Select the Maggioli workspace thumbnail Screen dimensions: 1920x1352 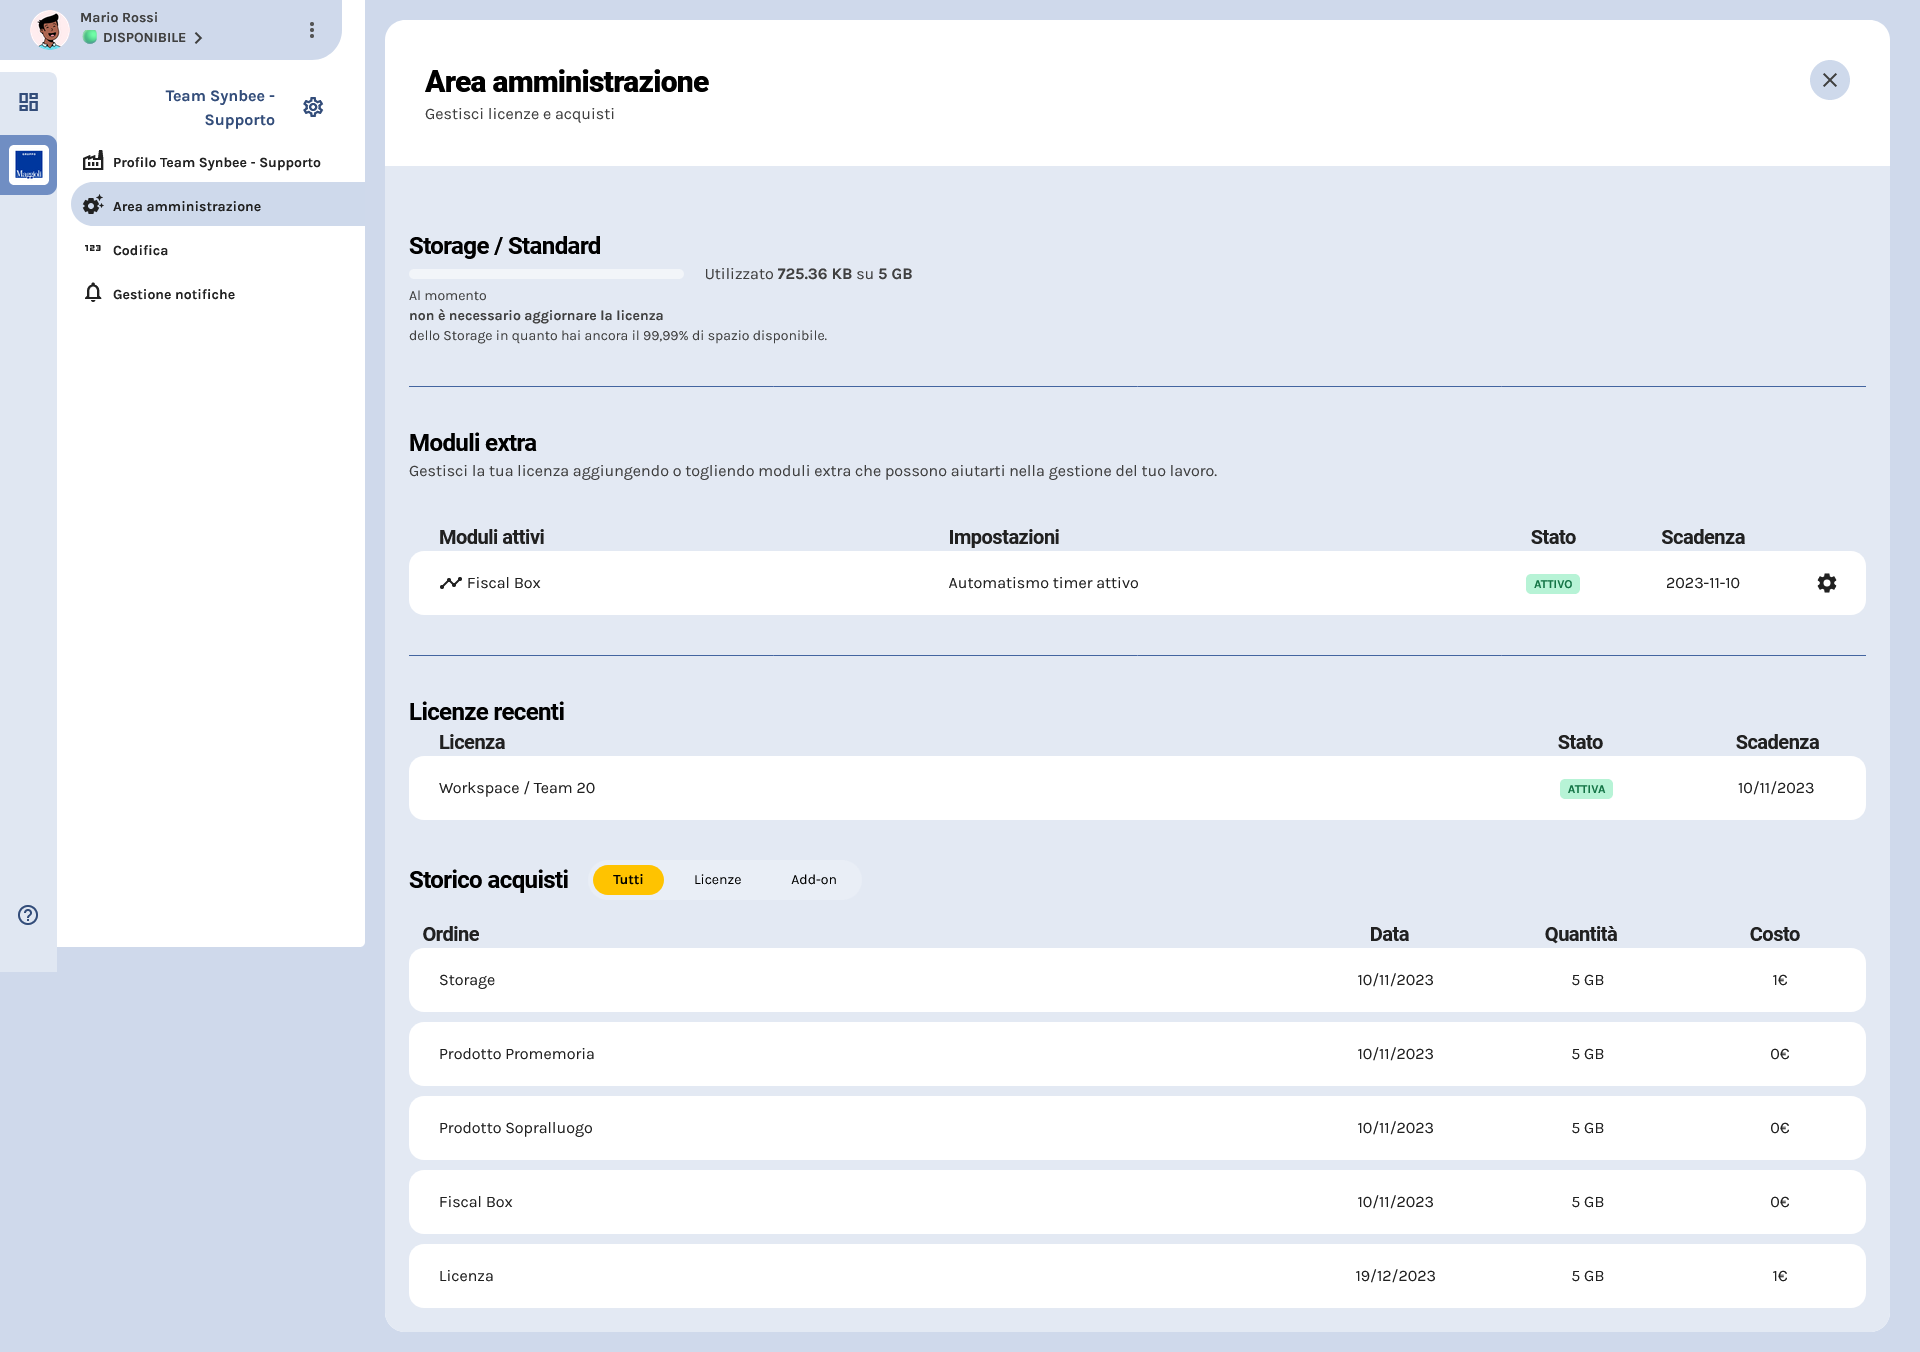coord(29,165)
